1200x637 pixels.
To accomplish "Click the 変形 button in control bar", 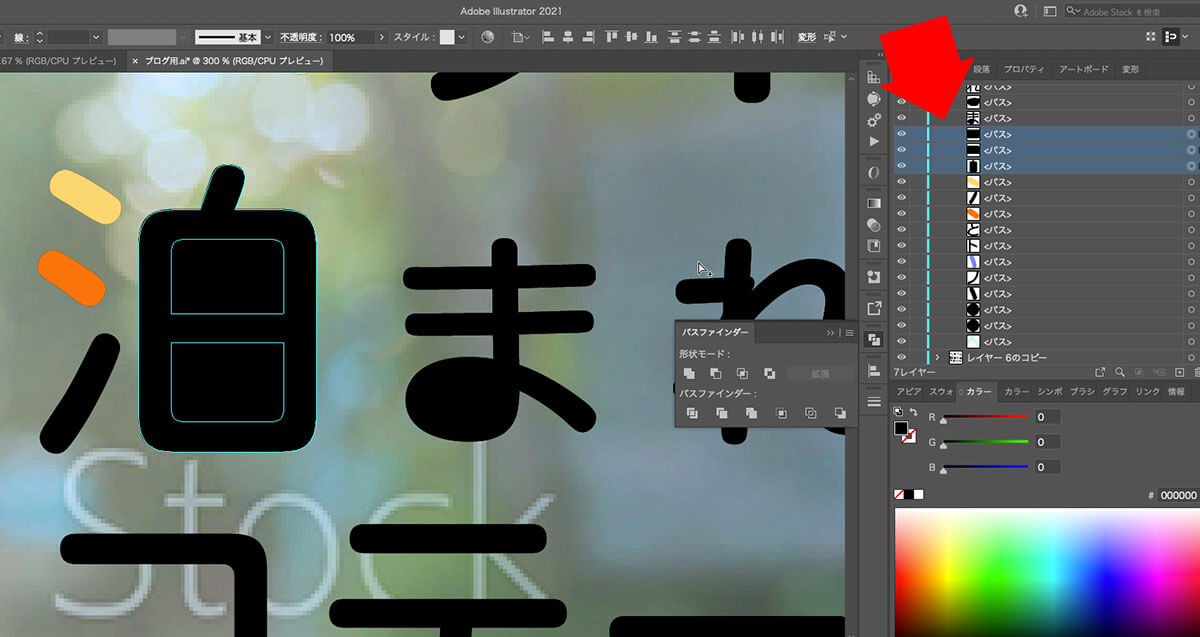I will coord(807,37).
